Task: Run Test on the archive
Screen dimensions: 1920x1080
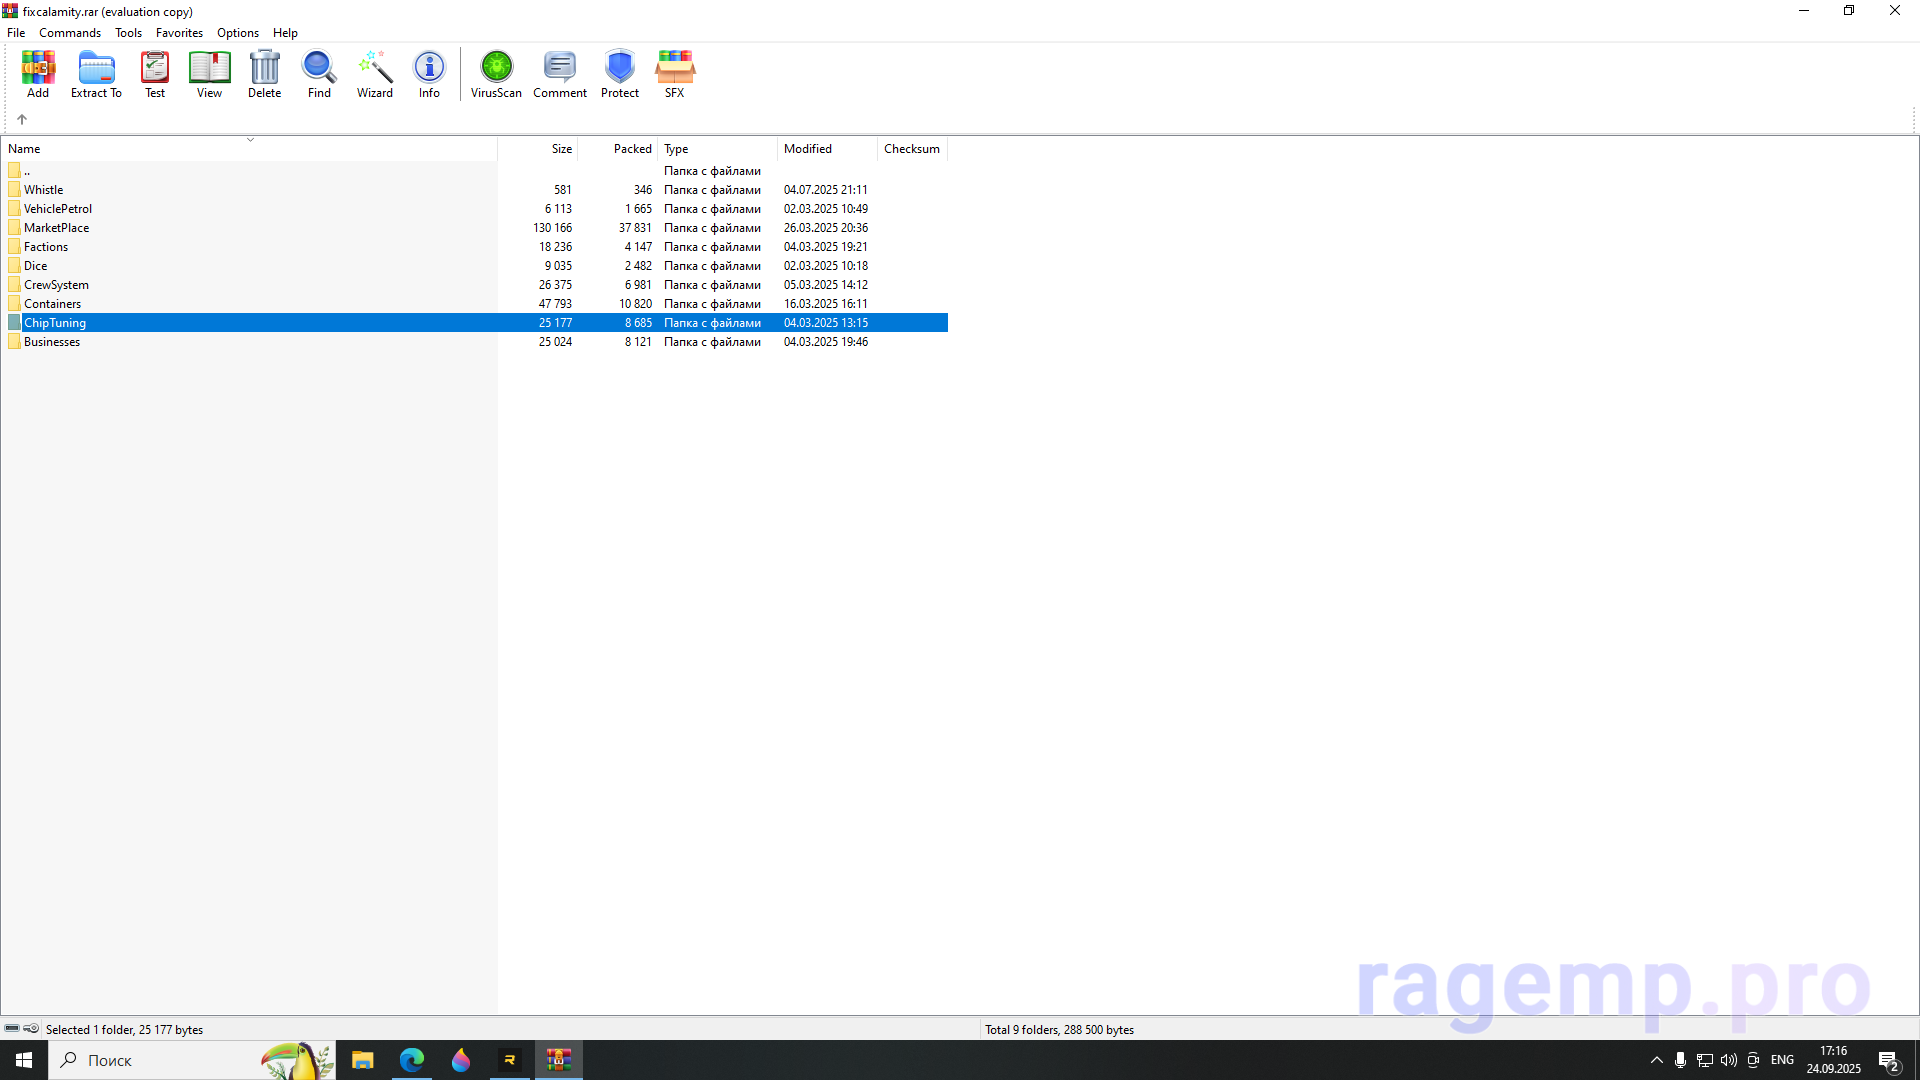Action: tap(155, 74)
